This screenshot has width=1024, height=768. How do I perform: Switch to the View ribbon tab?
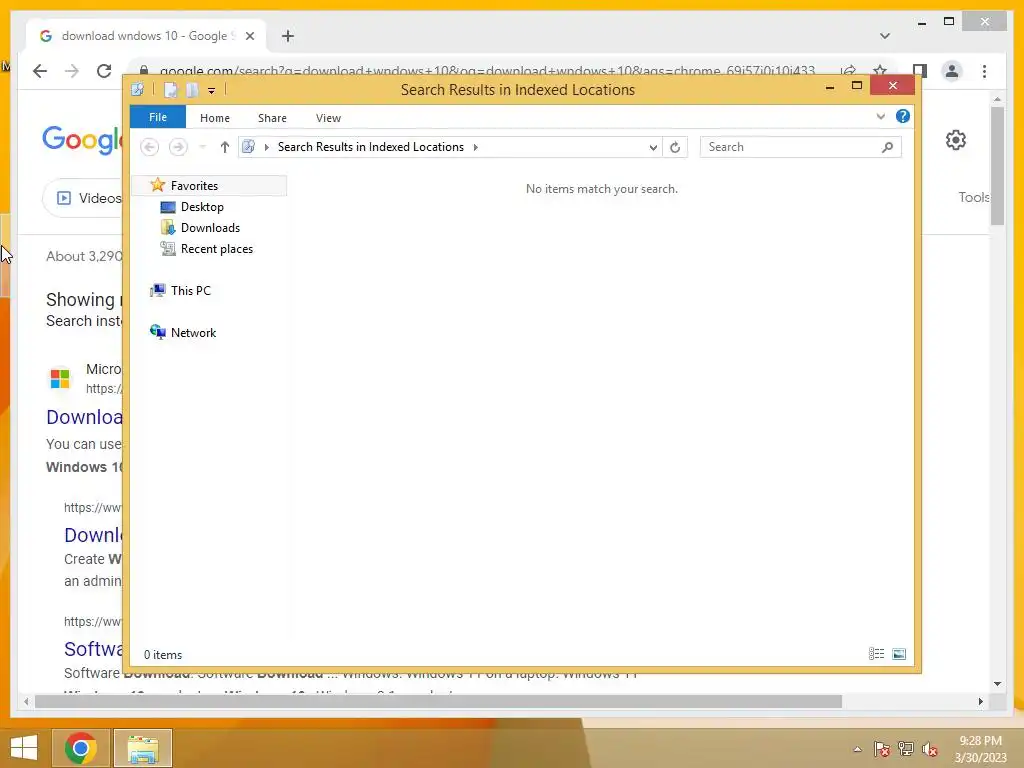click(x=328, y=118)
